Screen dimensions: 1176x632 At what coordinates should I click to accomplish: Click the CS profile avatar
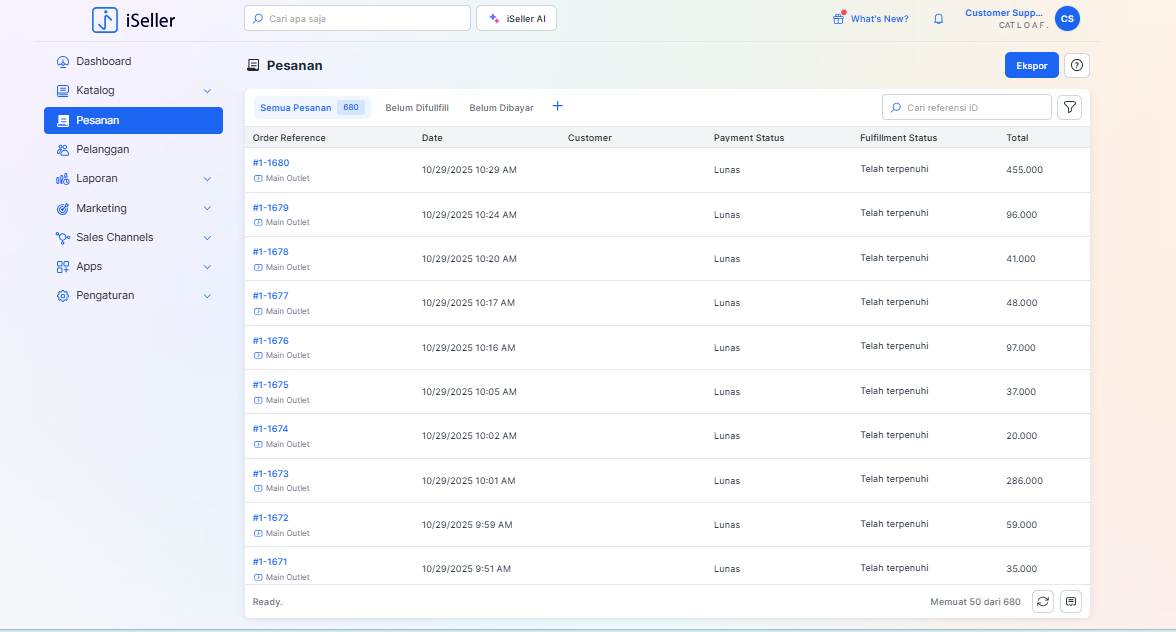tap(1067, 18)
